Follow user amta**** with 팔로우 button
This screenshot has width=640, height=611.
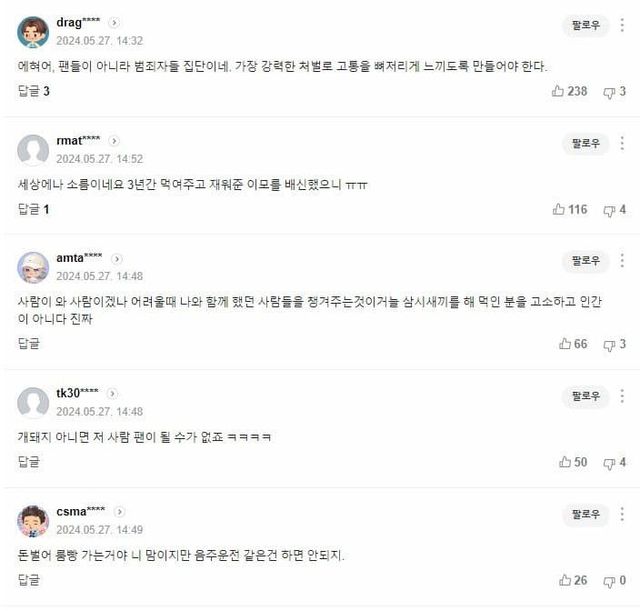pos(585,262)
